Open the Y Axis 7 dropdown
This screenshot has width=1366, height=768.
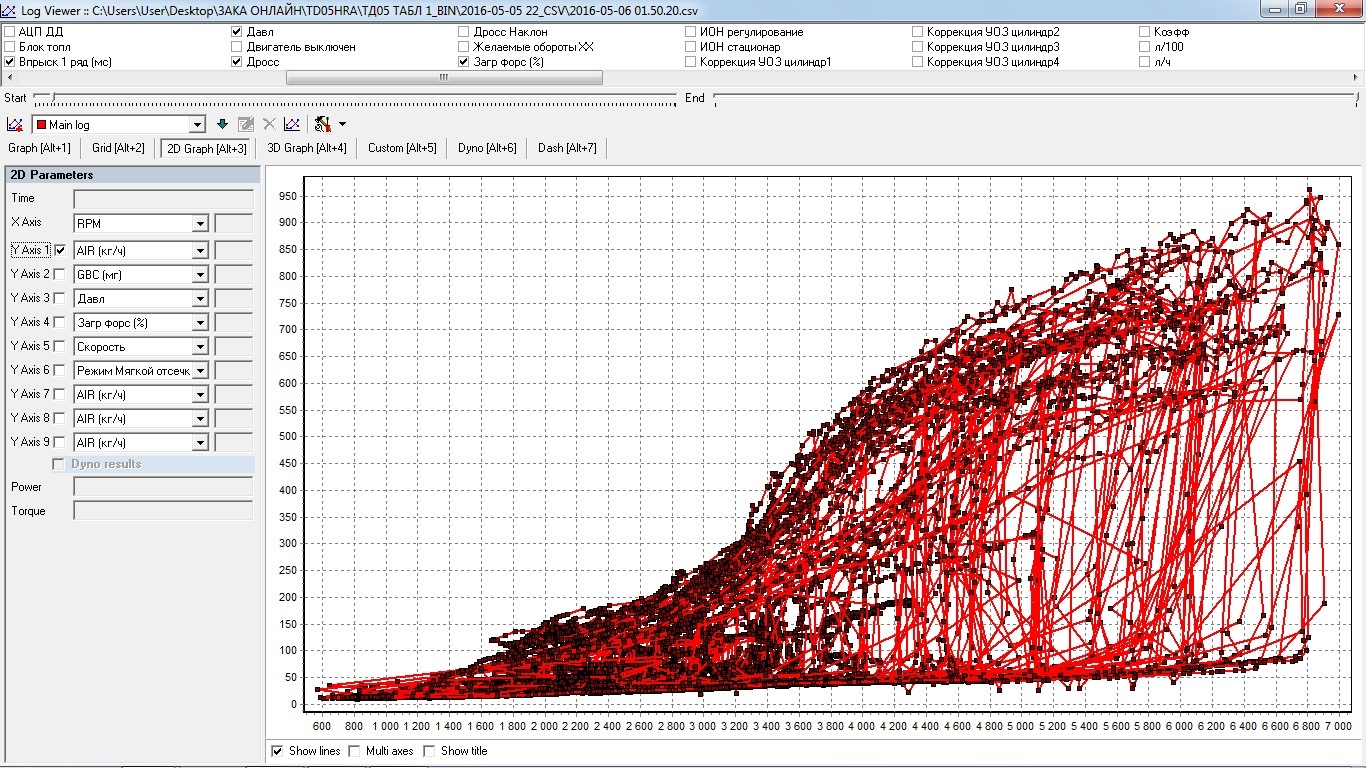click(x=200, y=395)
